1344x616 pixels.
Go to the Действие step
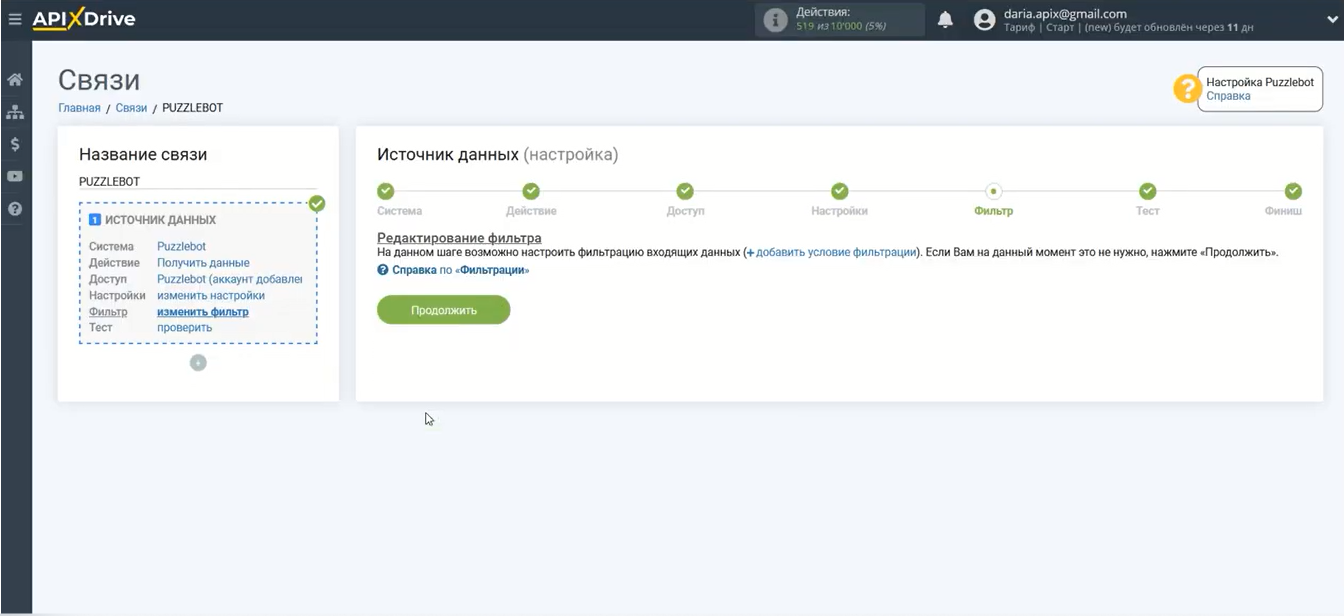(x=531, y=191)
